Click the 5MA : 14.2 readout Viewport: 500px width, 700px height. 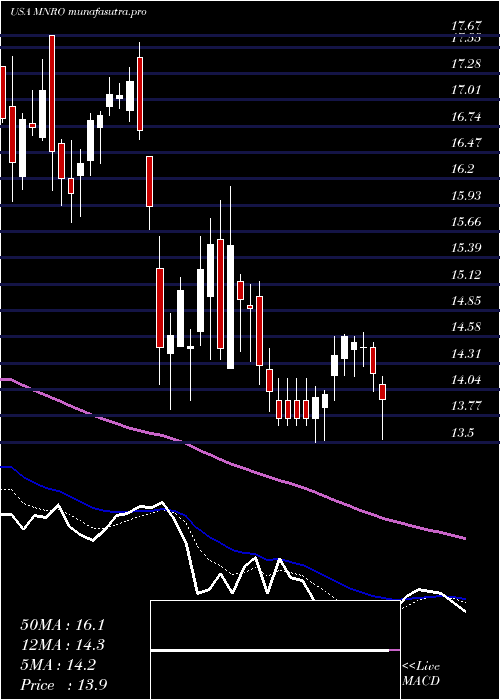(x=58, y=666)
